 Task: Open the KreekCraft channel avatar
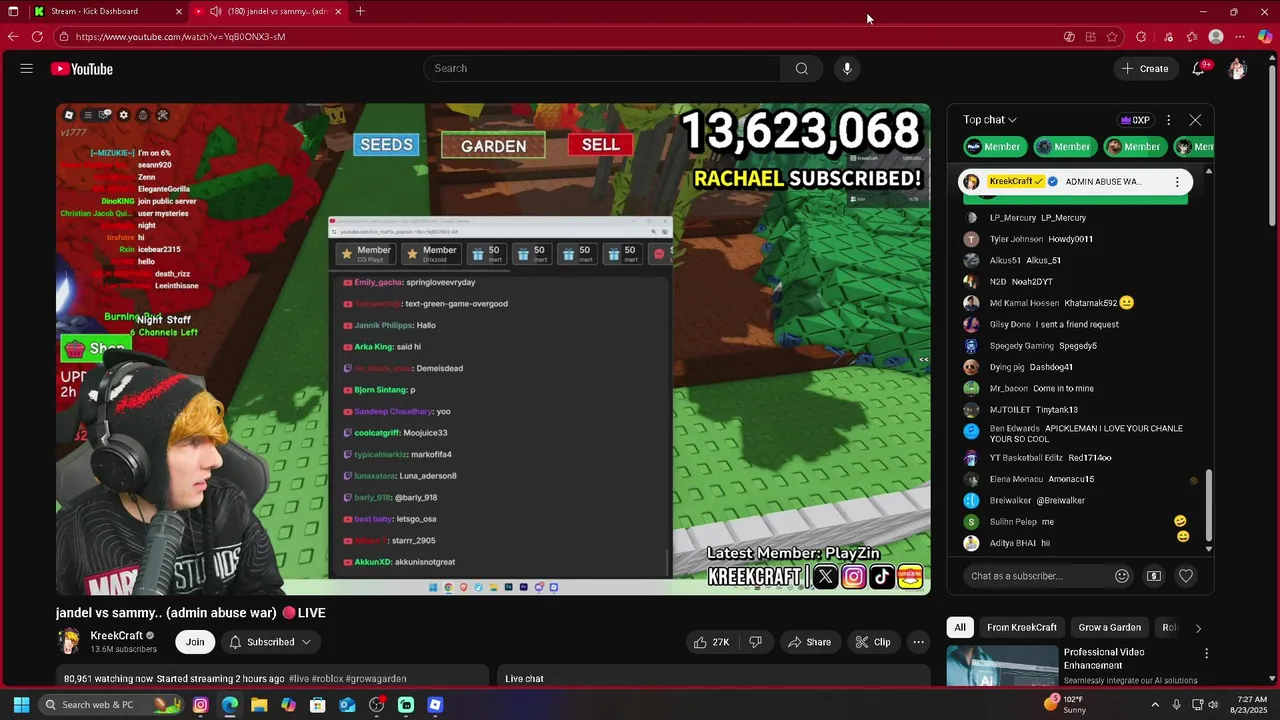click(69, 642)
